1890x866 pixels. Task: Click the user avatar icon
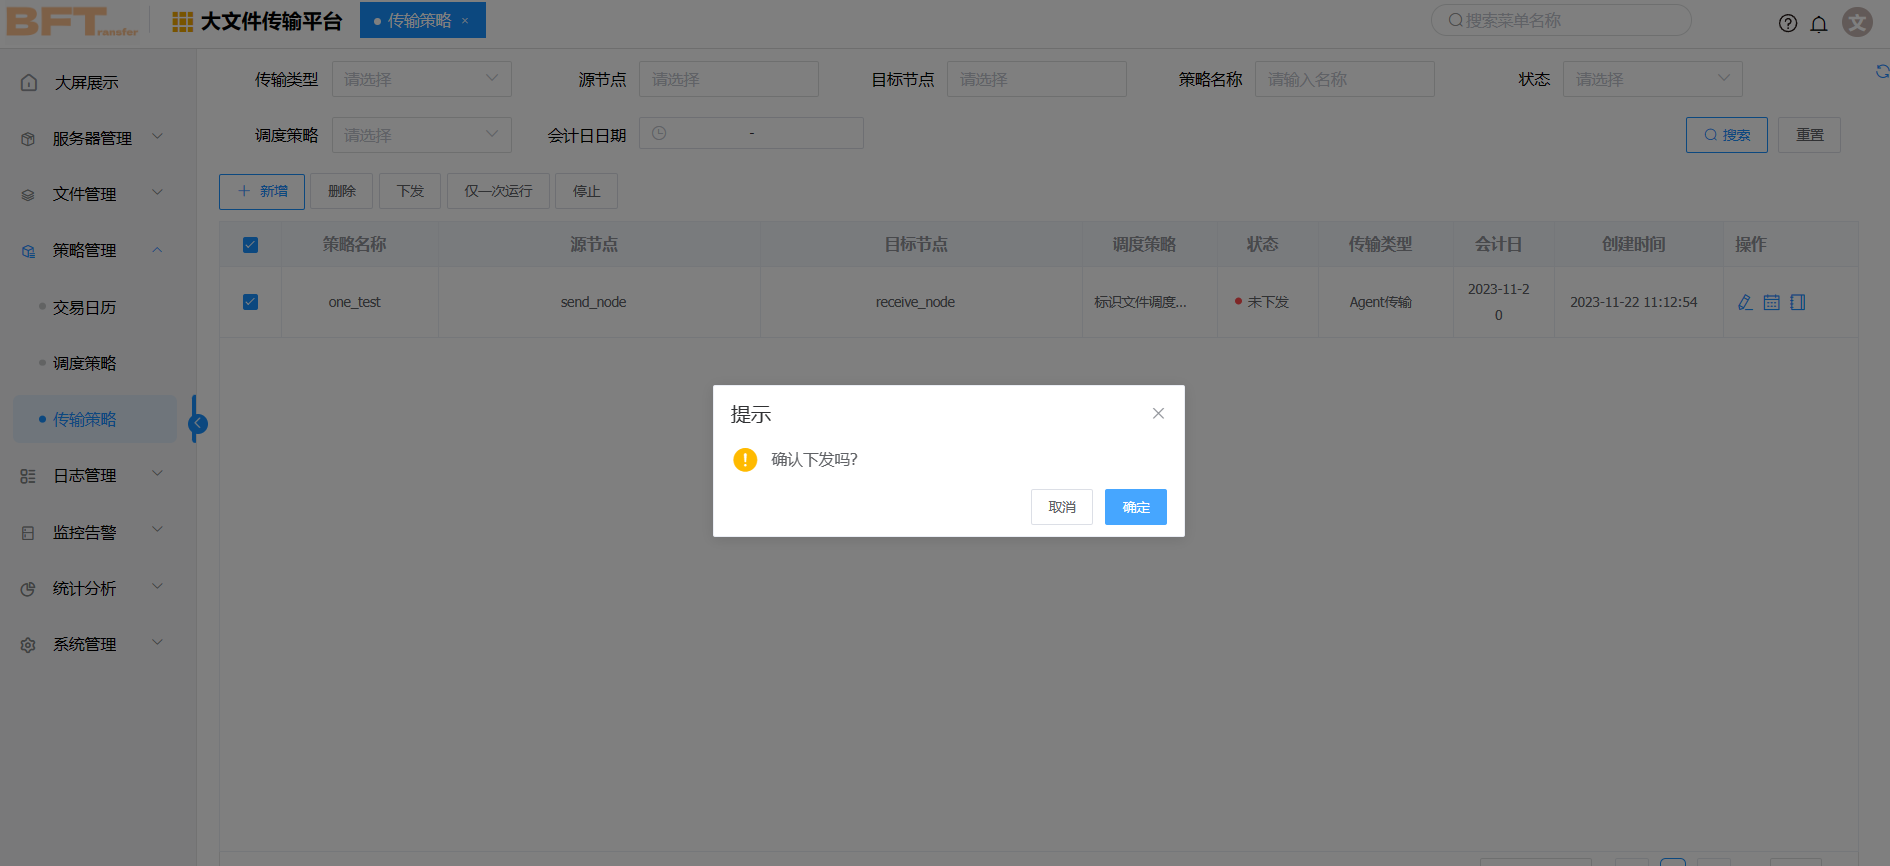(x=1857, y=22)
